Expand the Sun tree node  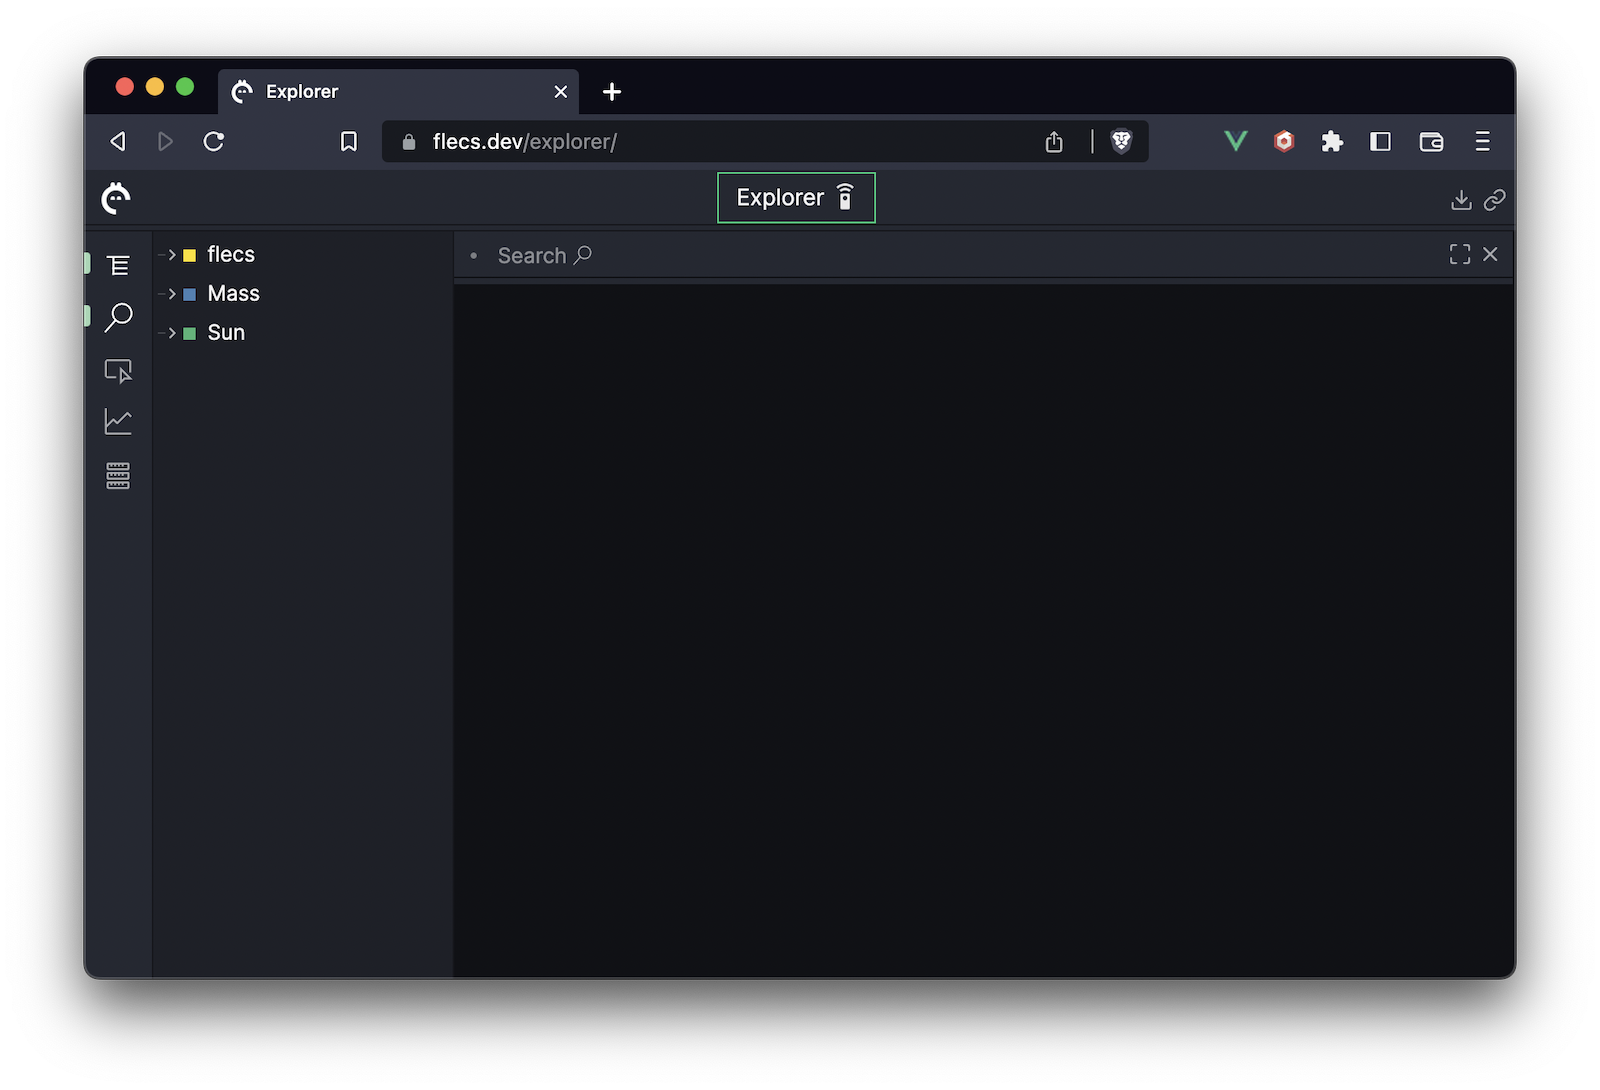[171, 333]
